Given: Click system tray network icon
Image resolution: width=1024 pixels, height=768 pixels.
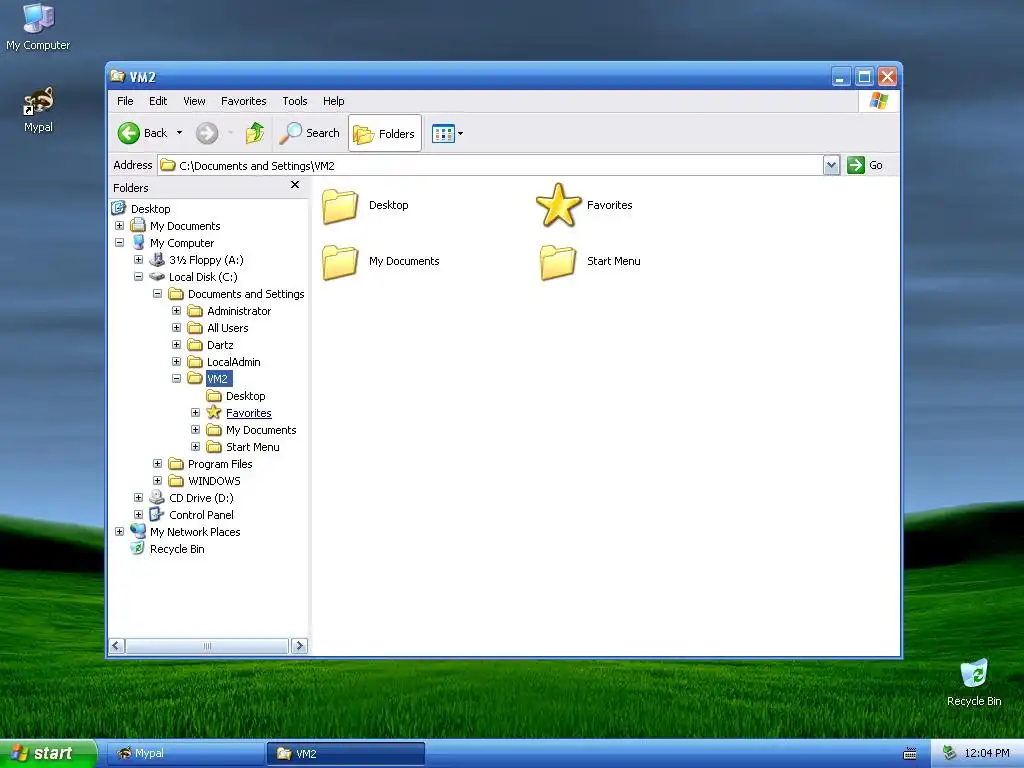Looking at the screenshot, I should tap(950, 753).
